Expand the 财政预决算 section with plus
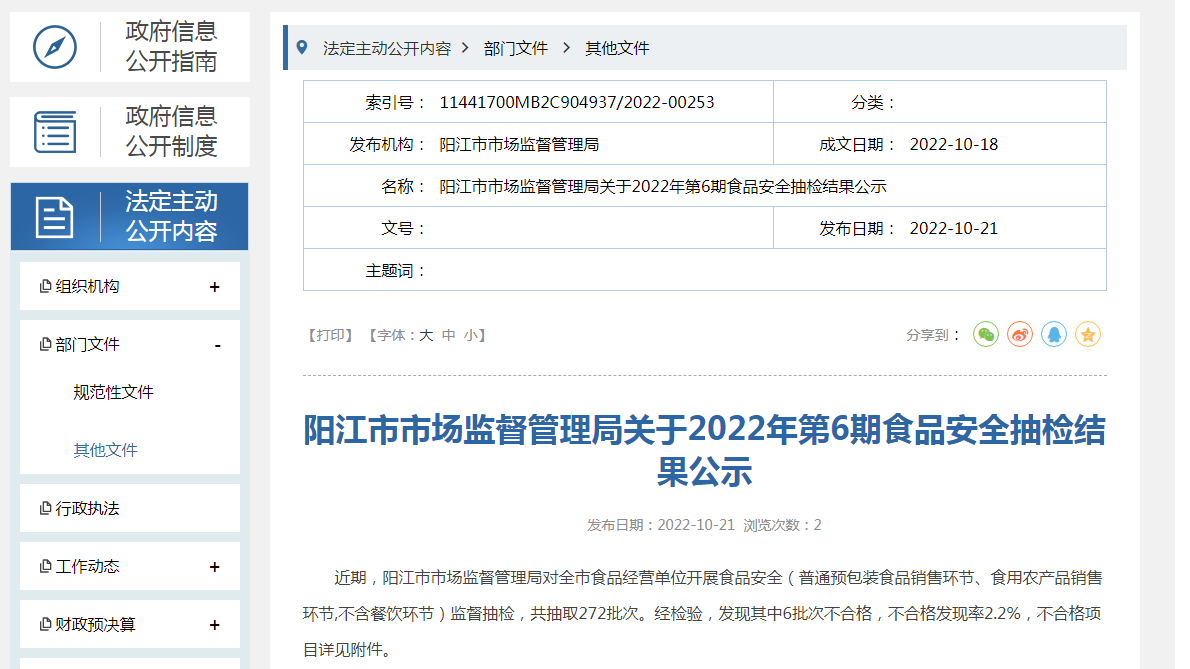Viewport: 1190px width, 669px height. click(x=215, y=625)
